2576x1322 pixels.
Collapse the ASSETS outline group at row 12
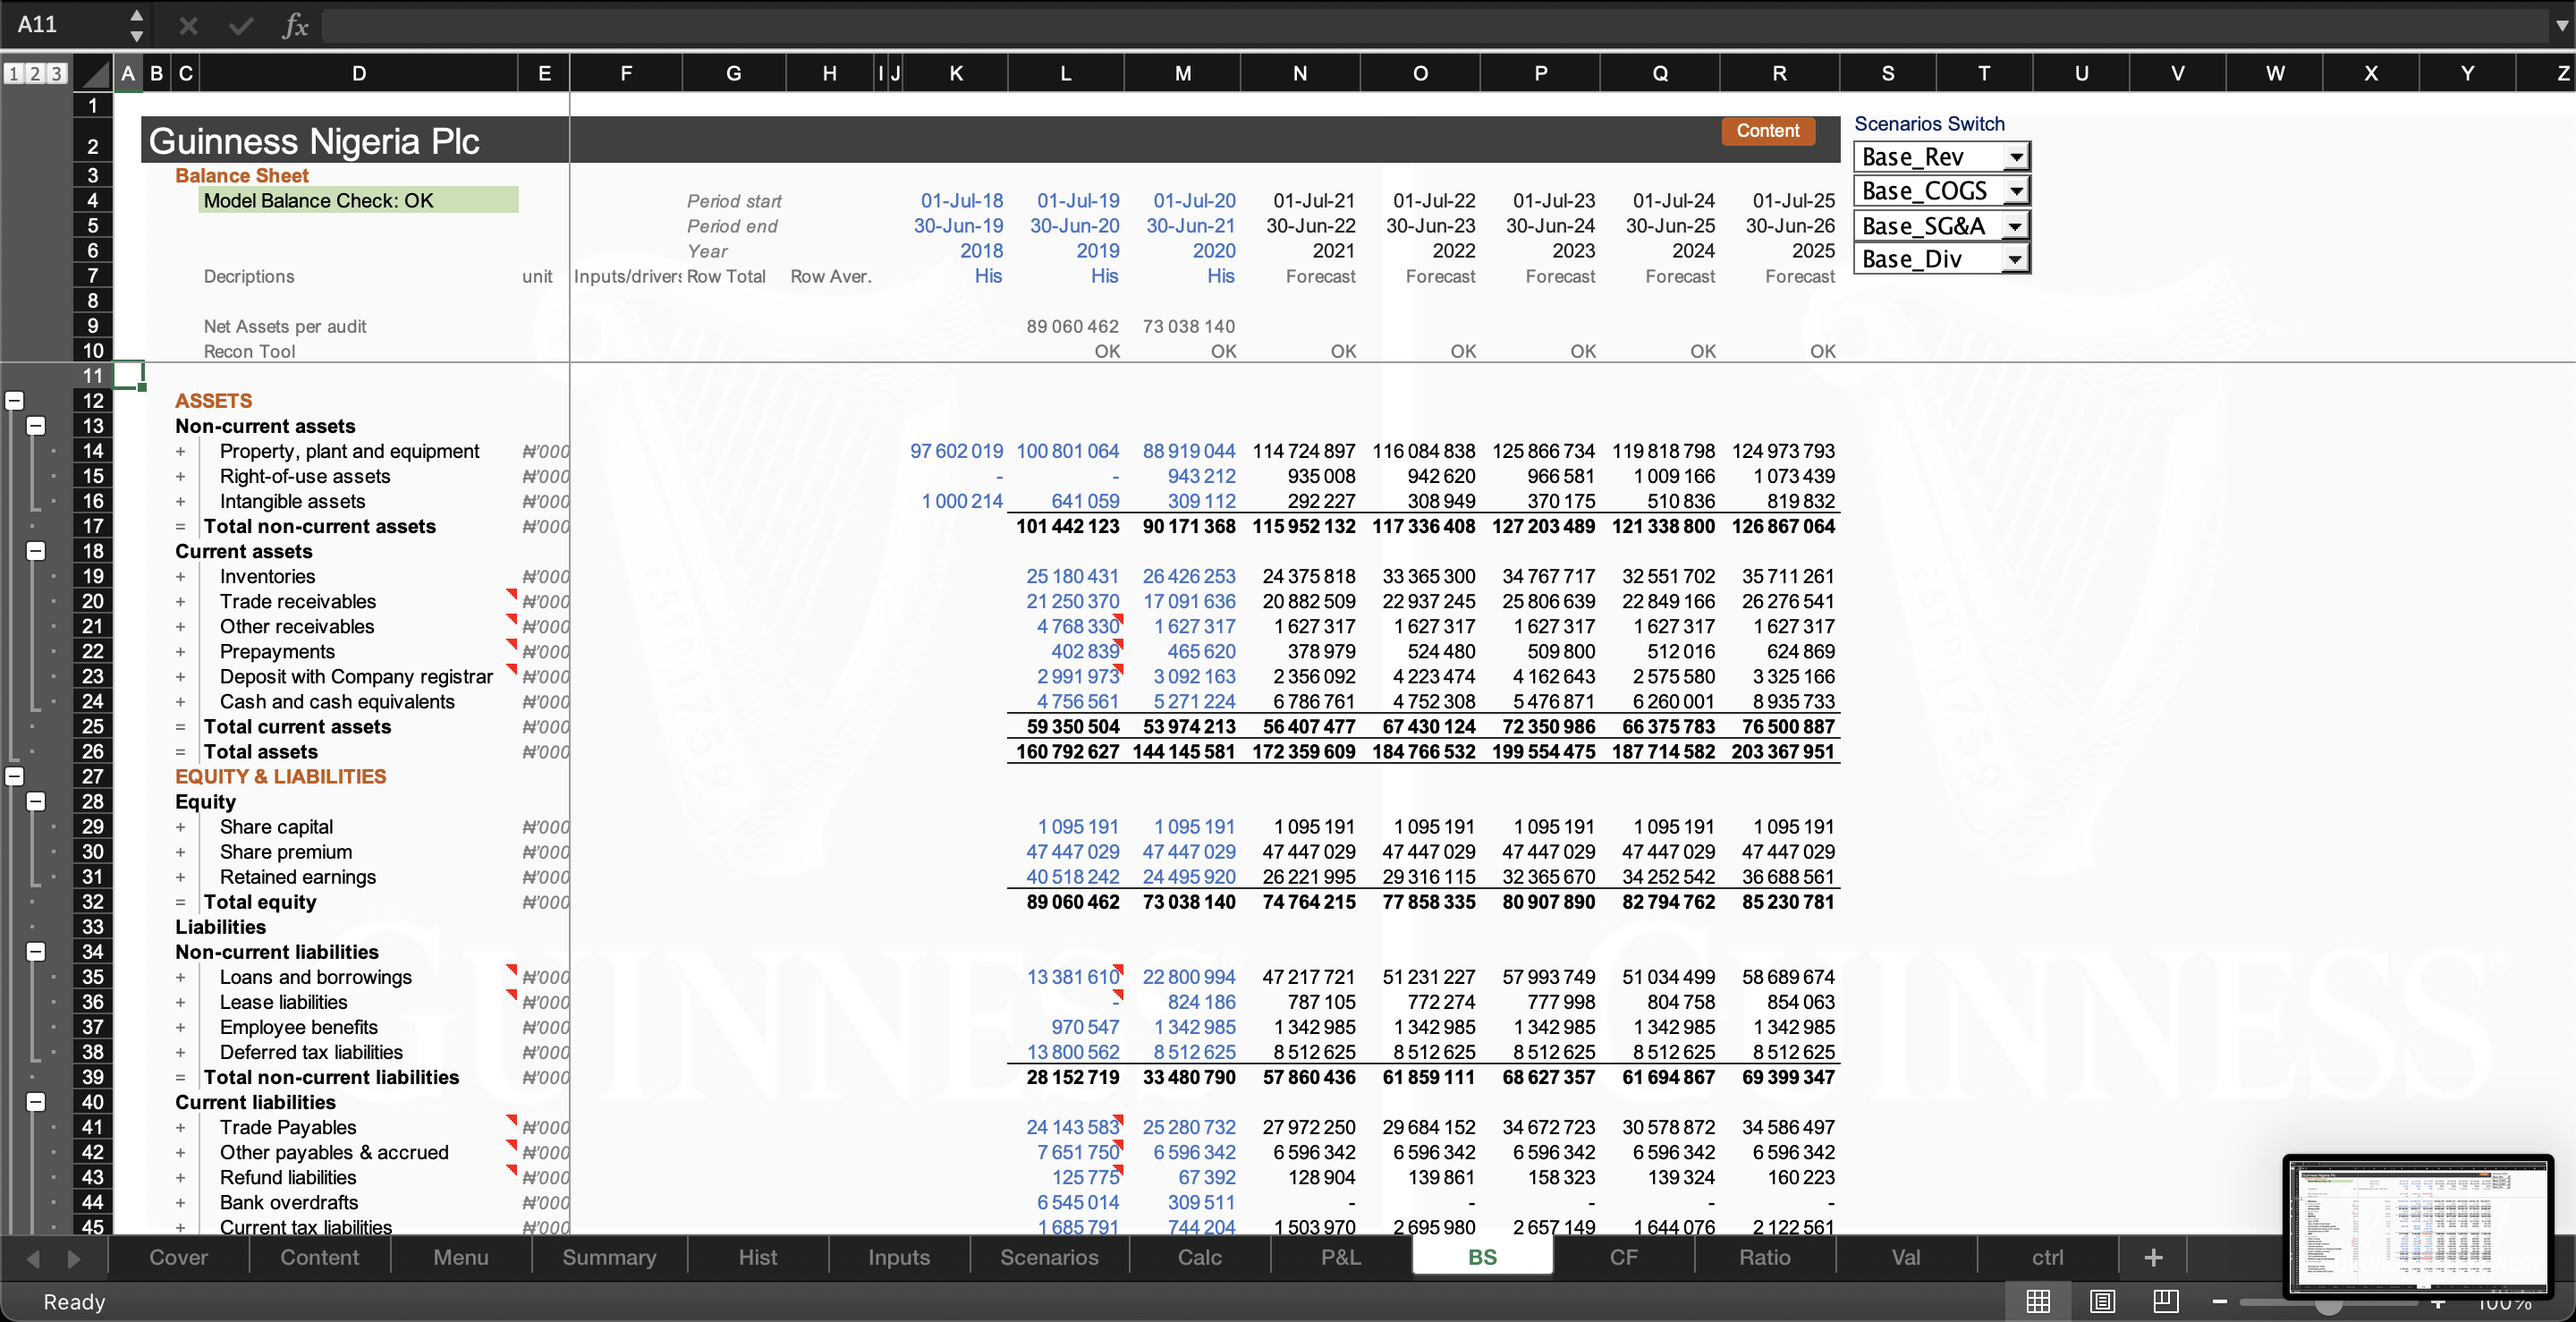click(14, 401)
